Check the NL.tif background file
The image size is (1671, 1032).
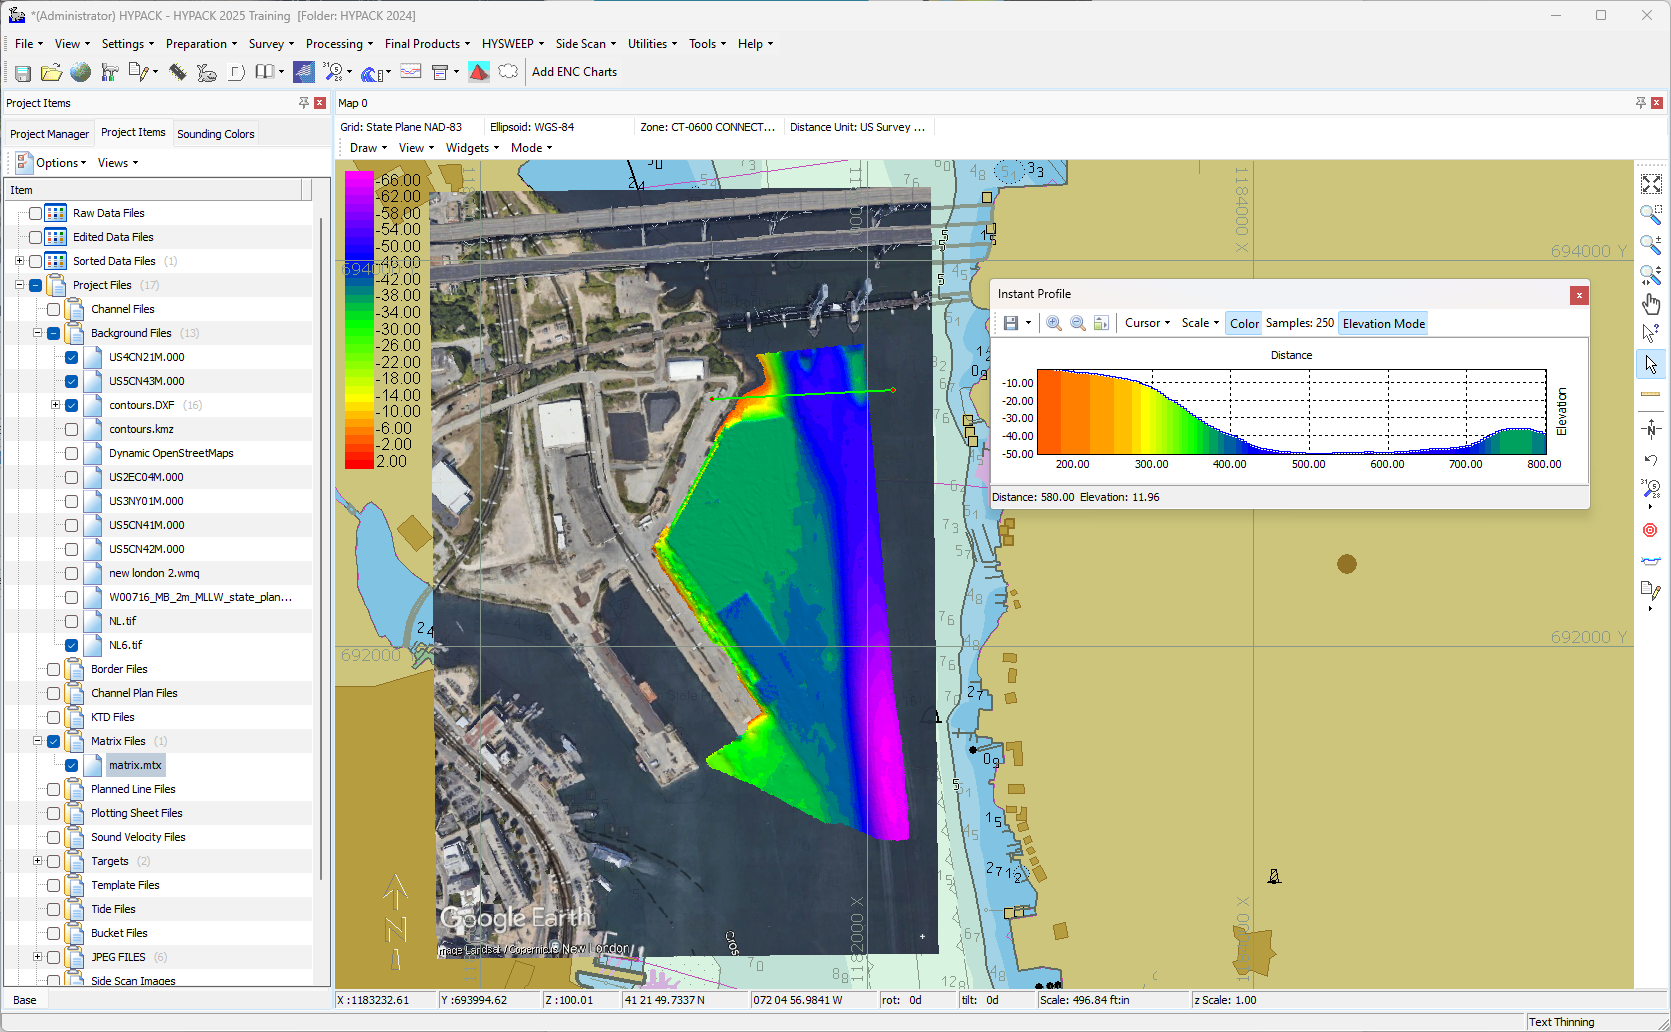point(71,621)
